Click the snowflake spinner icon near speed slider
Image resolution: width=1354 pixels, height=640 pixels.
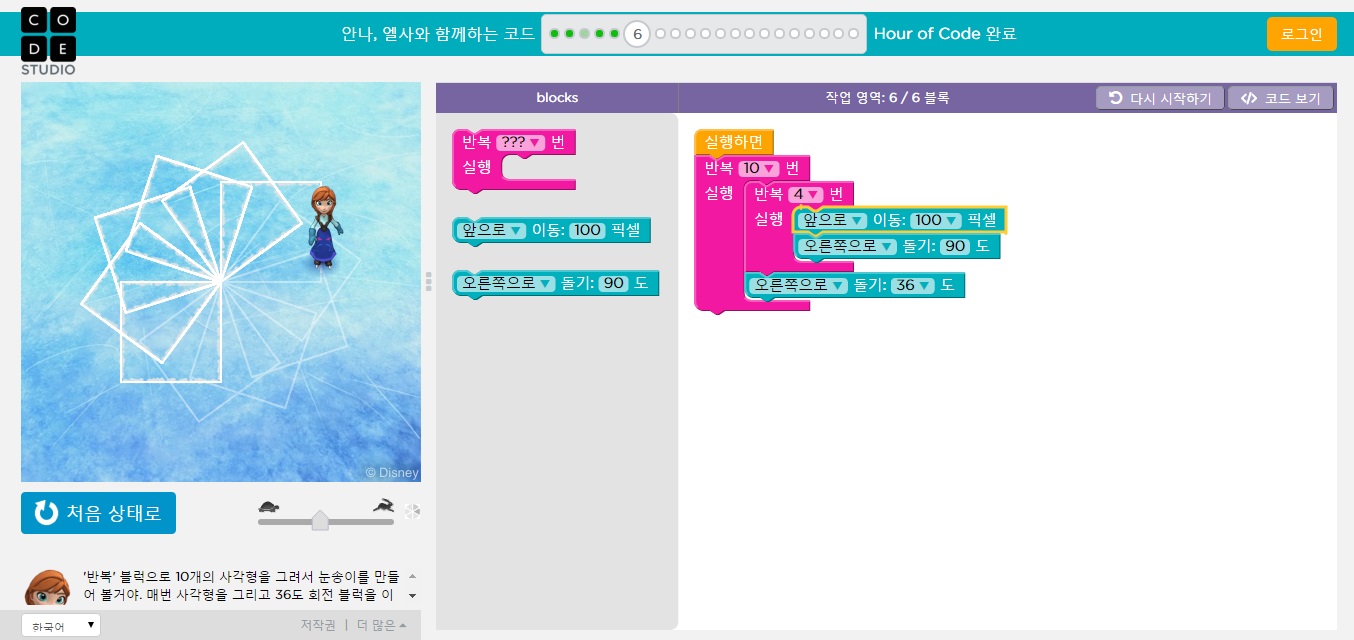pyautogui.click(x=412, y=512)
